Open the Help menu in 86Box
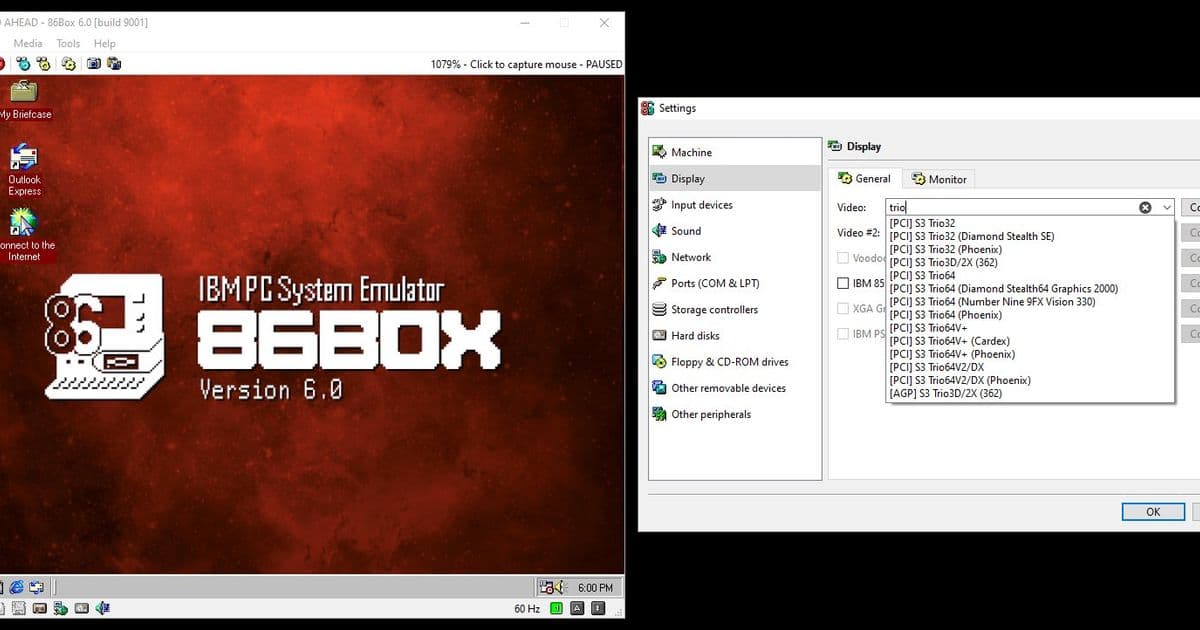Viewport: 1200px width, 630px height. [x=105, y=43]
